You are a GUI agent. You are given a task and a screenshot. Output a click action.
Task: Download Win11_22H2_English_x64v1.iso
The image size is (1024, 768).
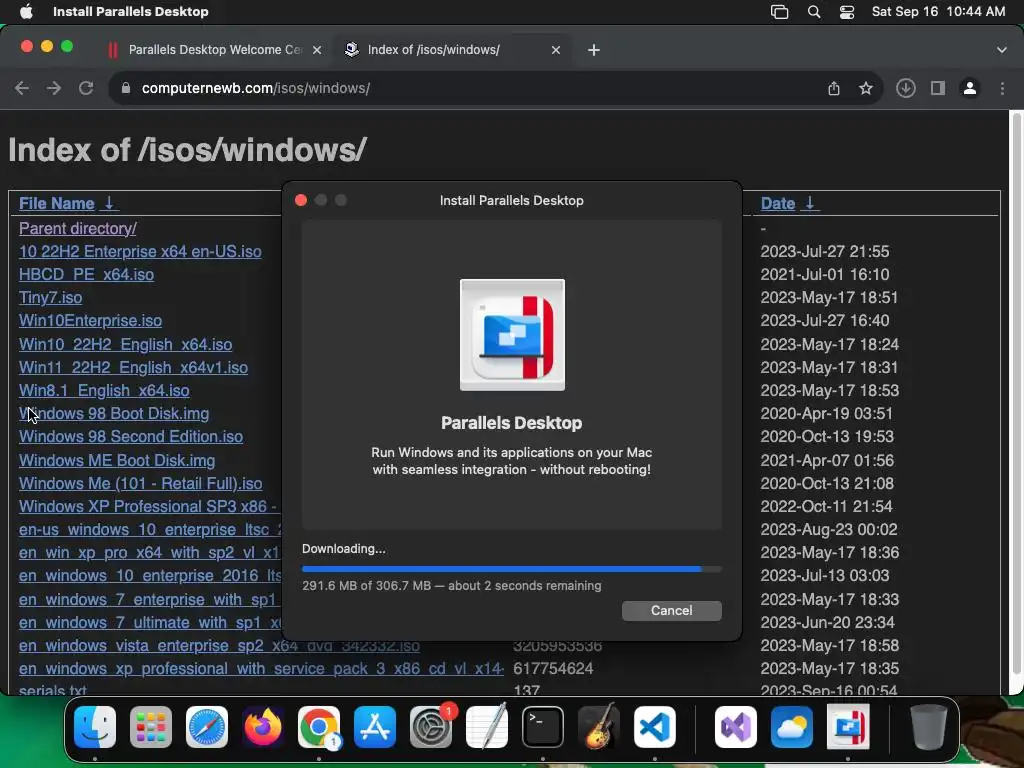click(x=133, y=368)
